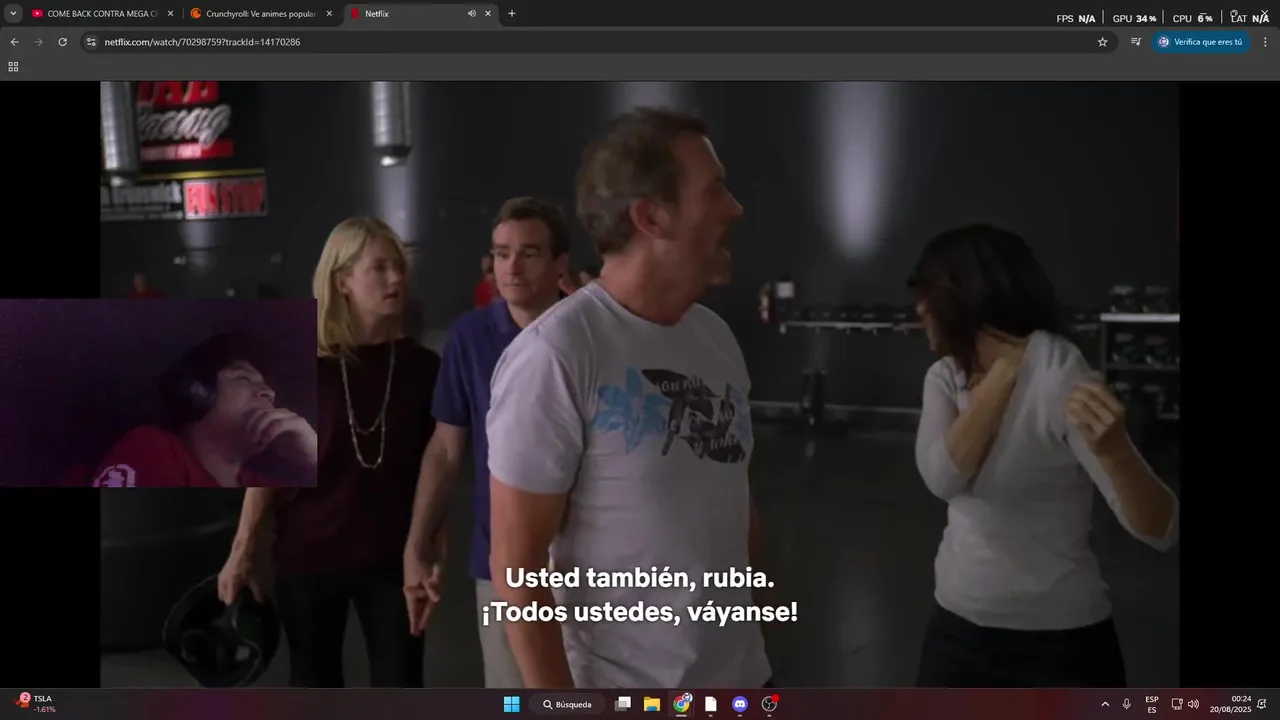Click Verifica que eres tú profile button
The image size is (1280, 720).
click(1200, 42)
